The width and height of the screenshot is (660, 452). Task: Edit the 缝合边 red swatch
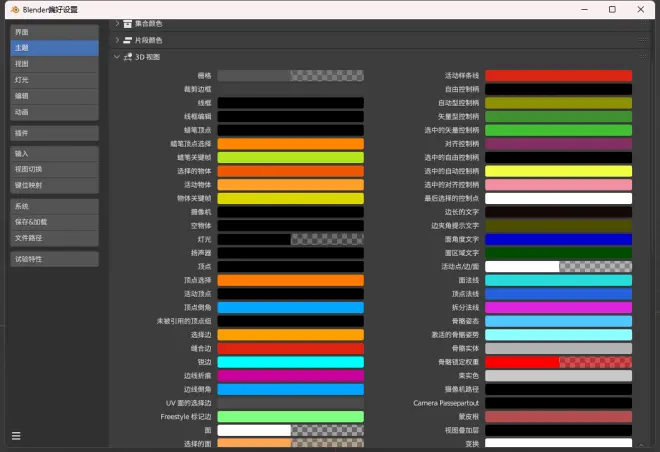point(290,348)
